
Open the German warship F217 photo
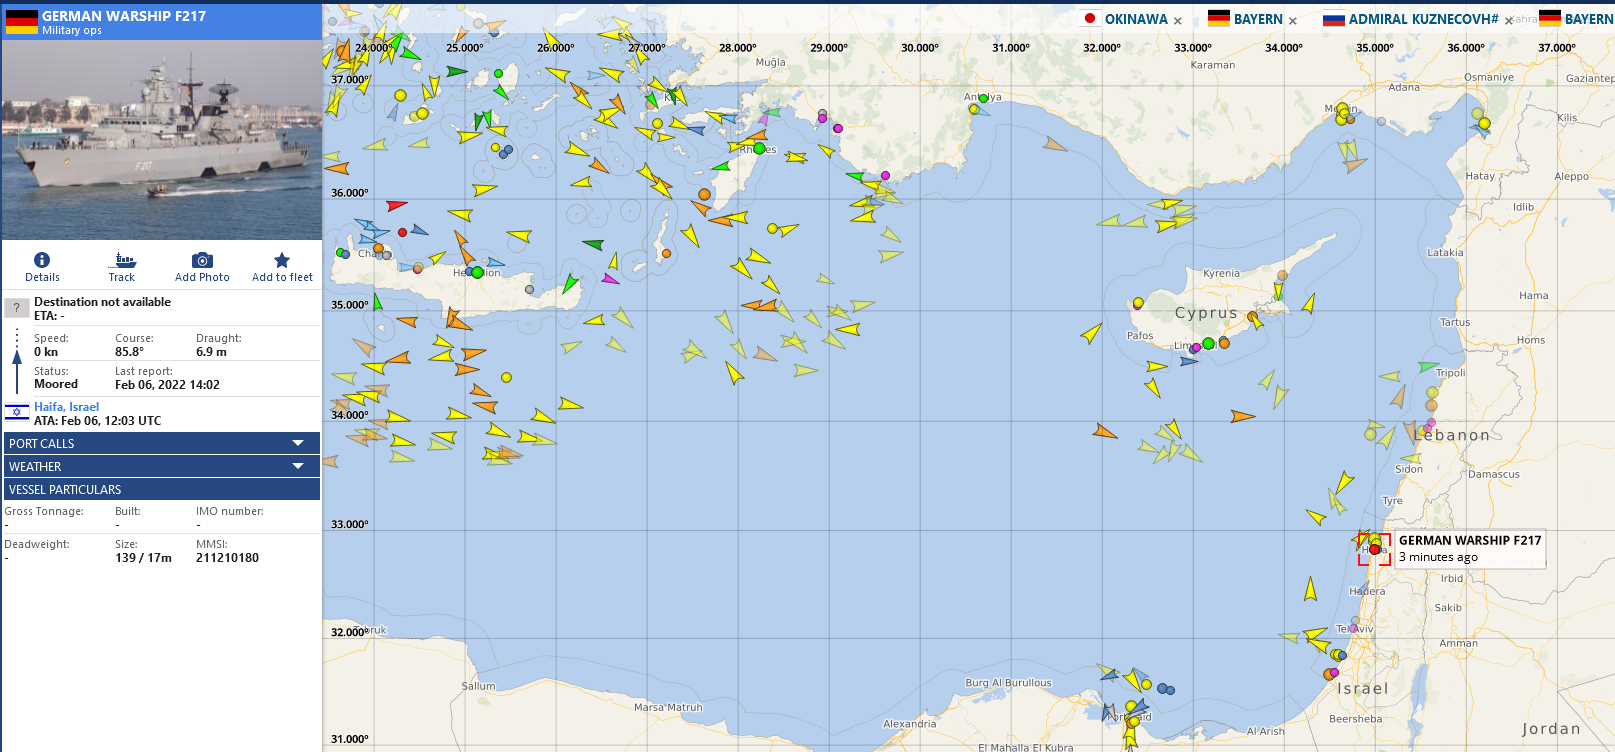coord(162,140)
